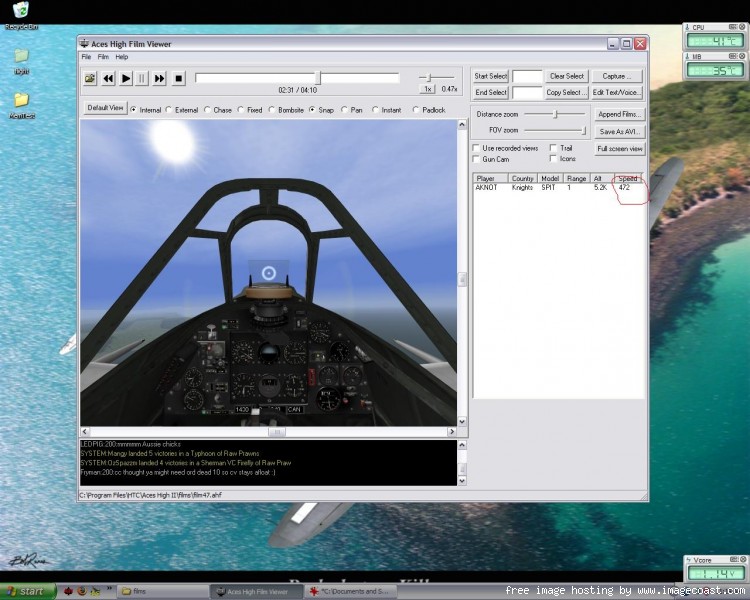
Task: Open the Recycle Bin desktop icon
Action: [20, 12]
